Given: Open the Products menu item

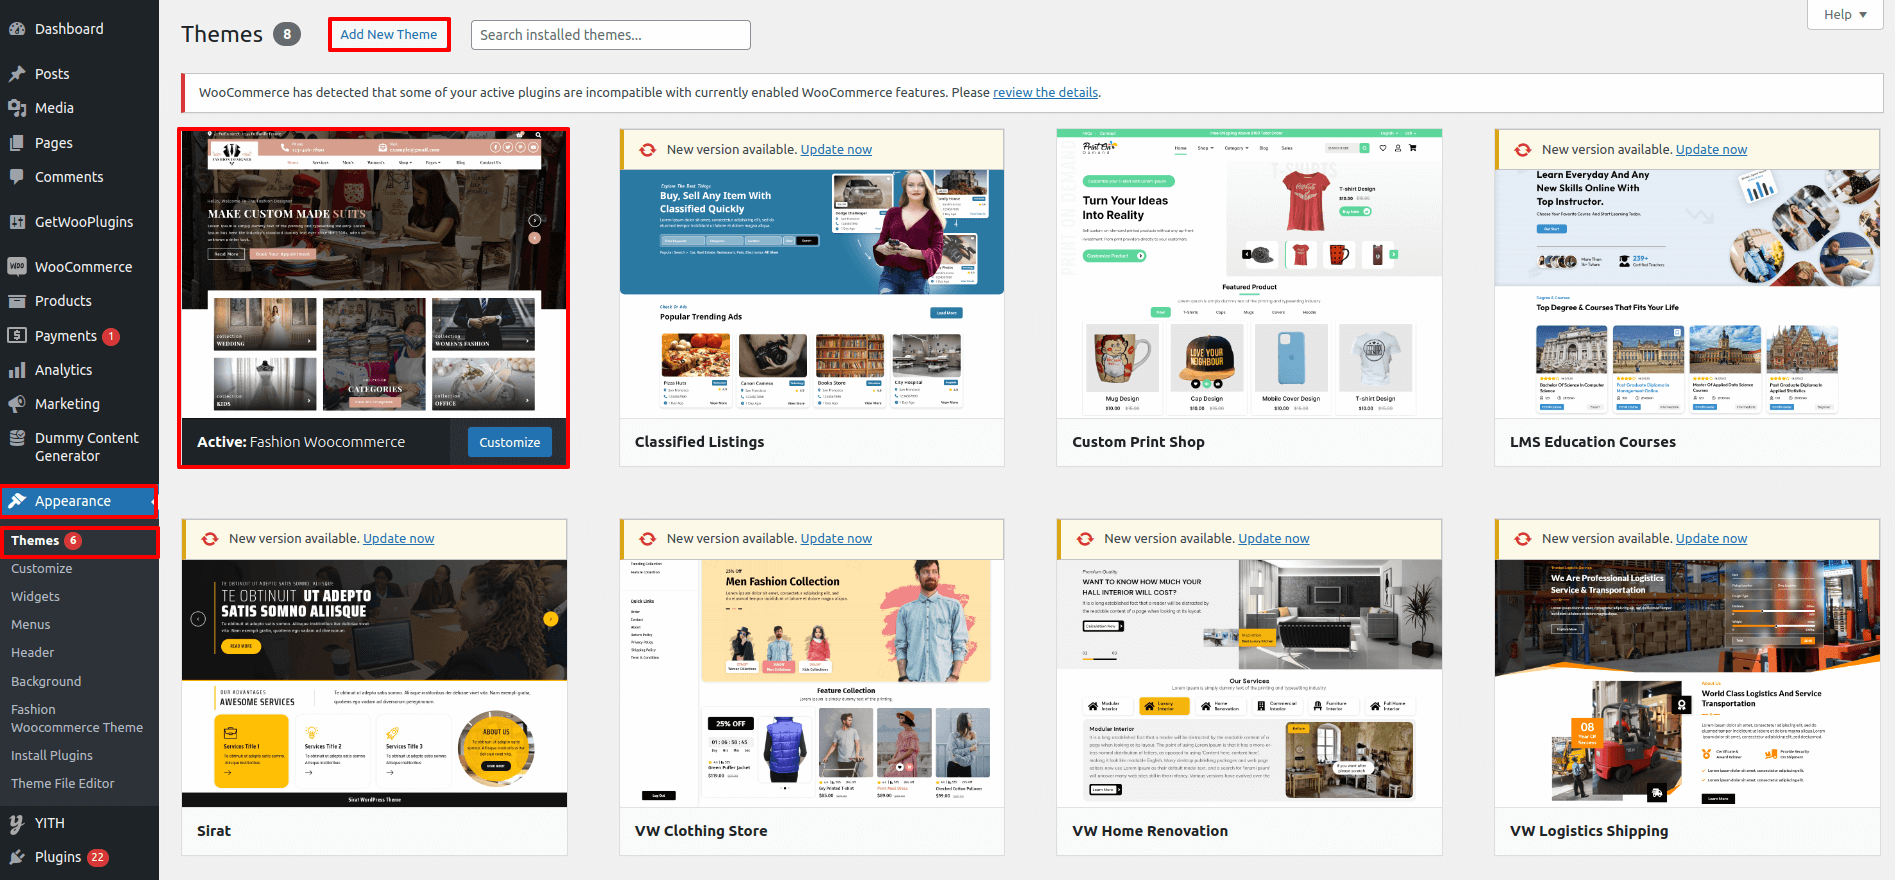Looking at the screenshot, I should coord(63,301).
